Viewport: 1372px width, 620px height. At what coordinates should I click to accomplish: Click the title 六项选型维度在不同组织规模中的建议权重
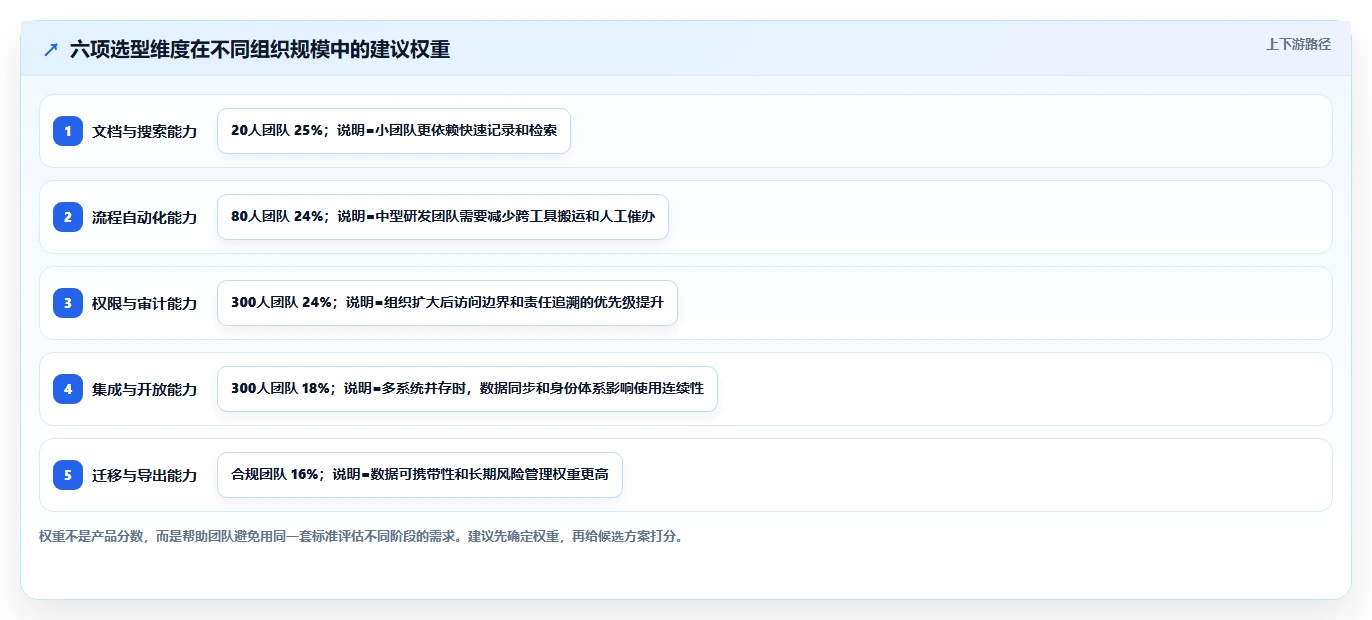260,49
